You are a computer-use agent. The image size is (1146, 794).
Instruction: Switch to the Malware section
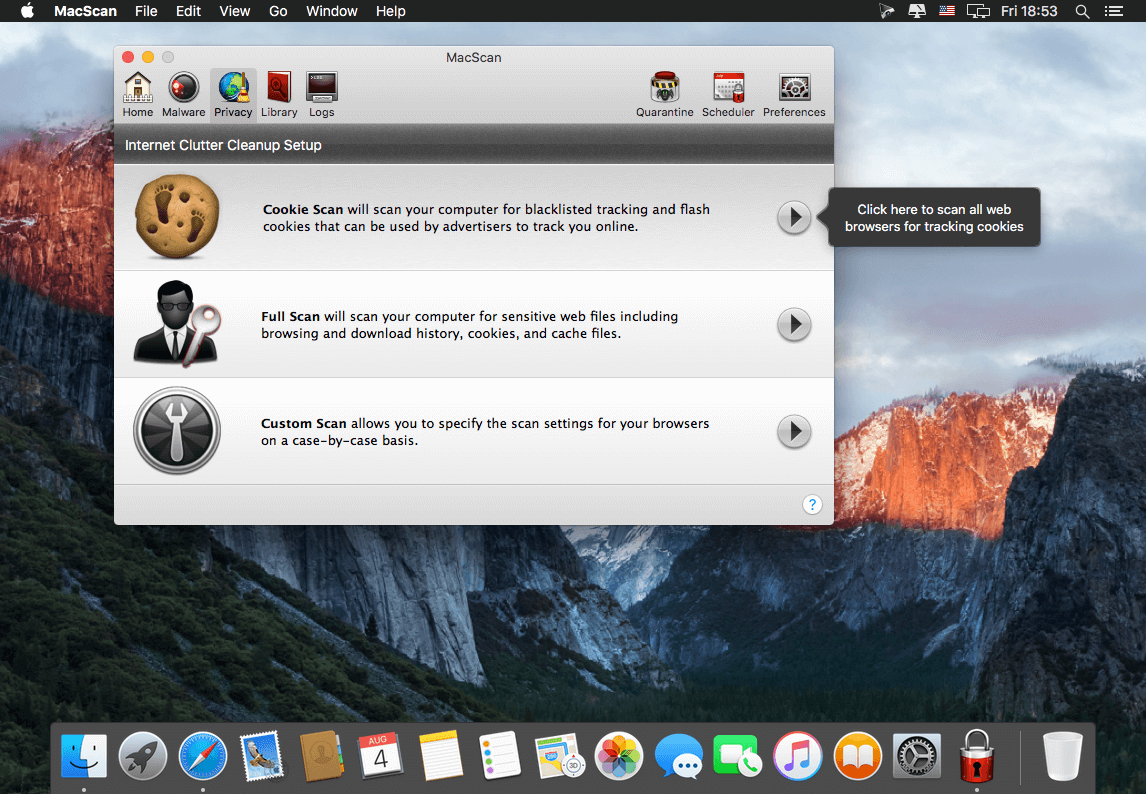coord(183,95)
